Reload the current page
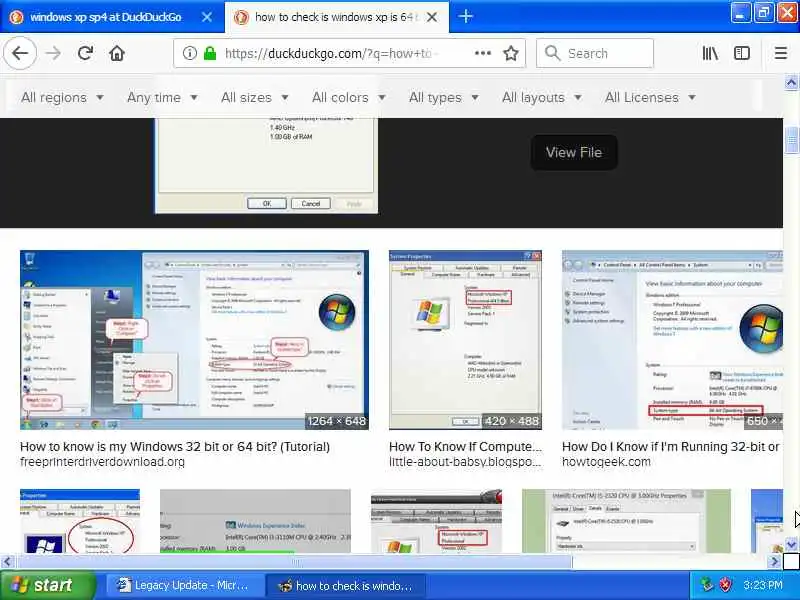Image resolution: width=800 pixels, height=600 pixels. pos(85,53)
